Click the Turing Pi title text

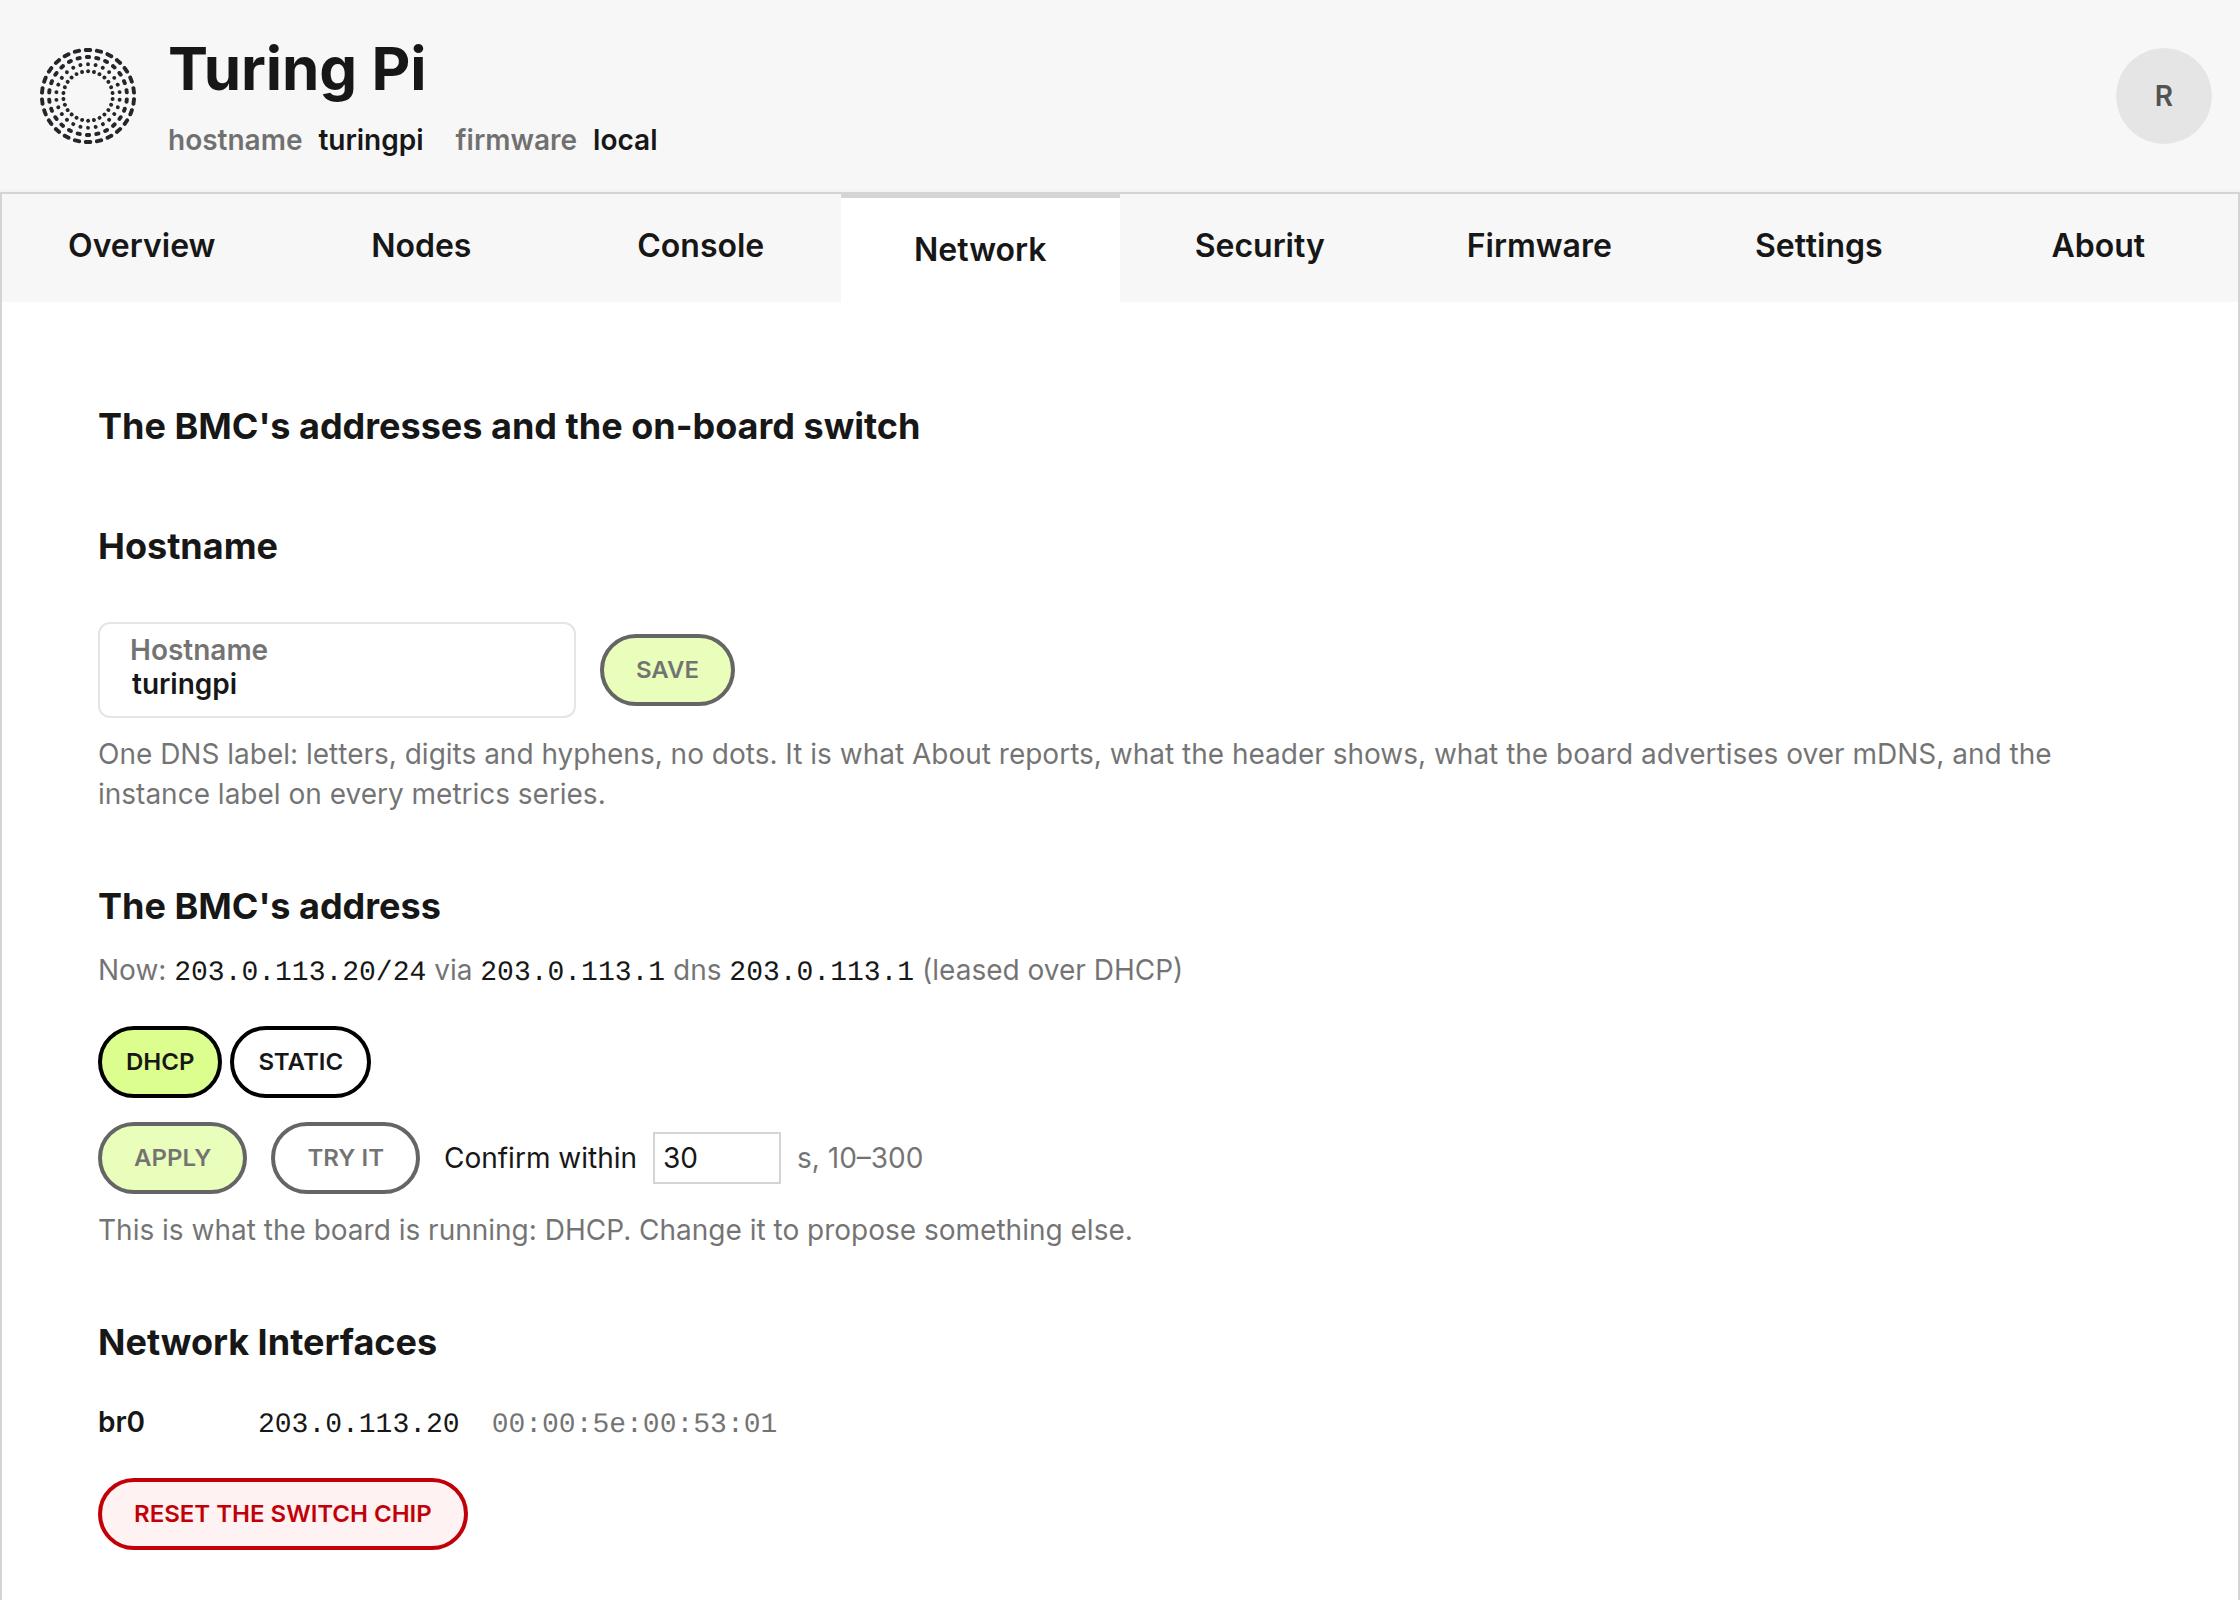pyautogui.click(x=297, y=69)
